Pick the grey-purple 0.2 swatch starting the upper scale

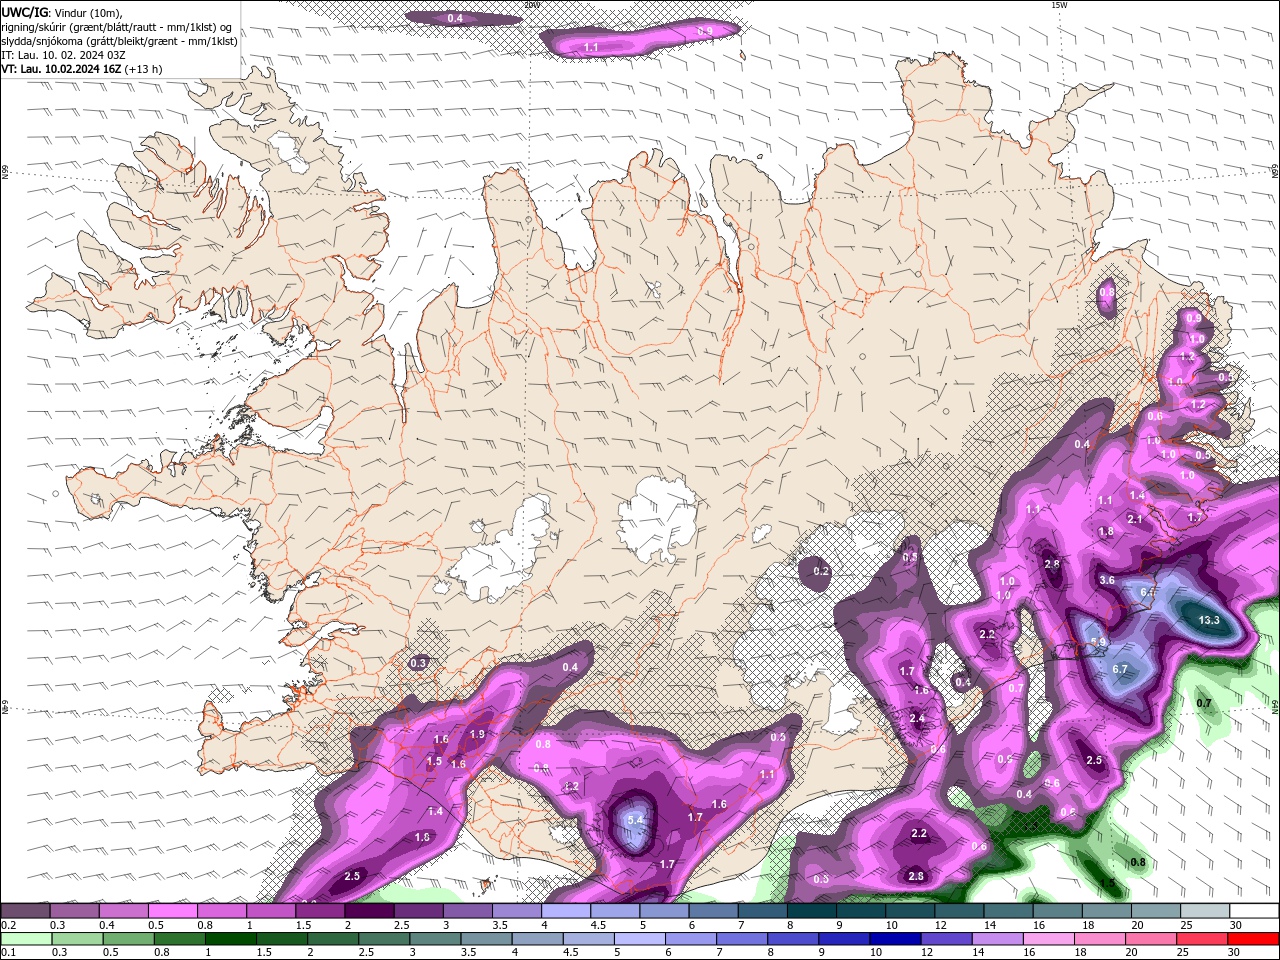(25, 911)
